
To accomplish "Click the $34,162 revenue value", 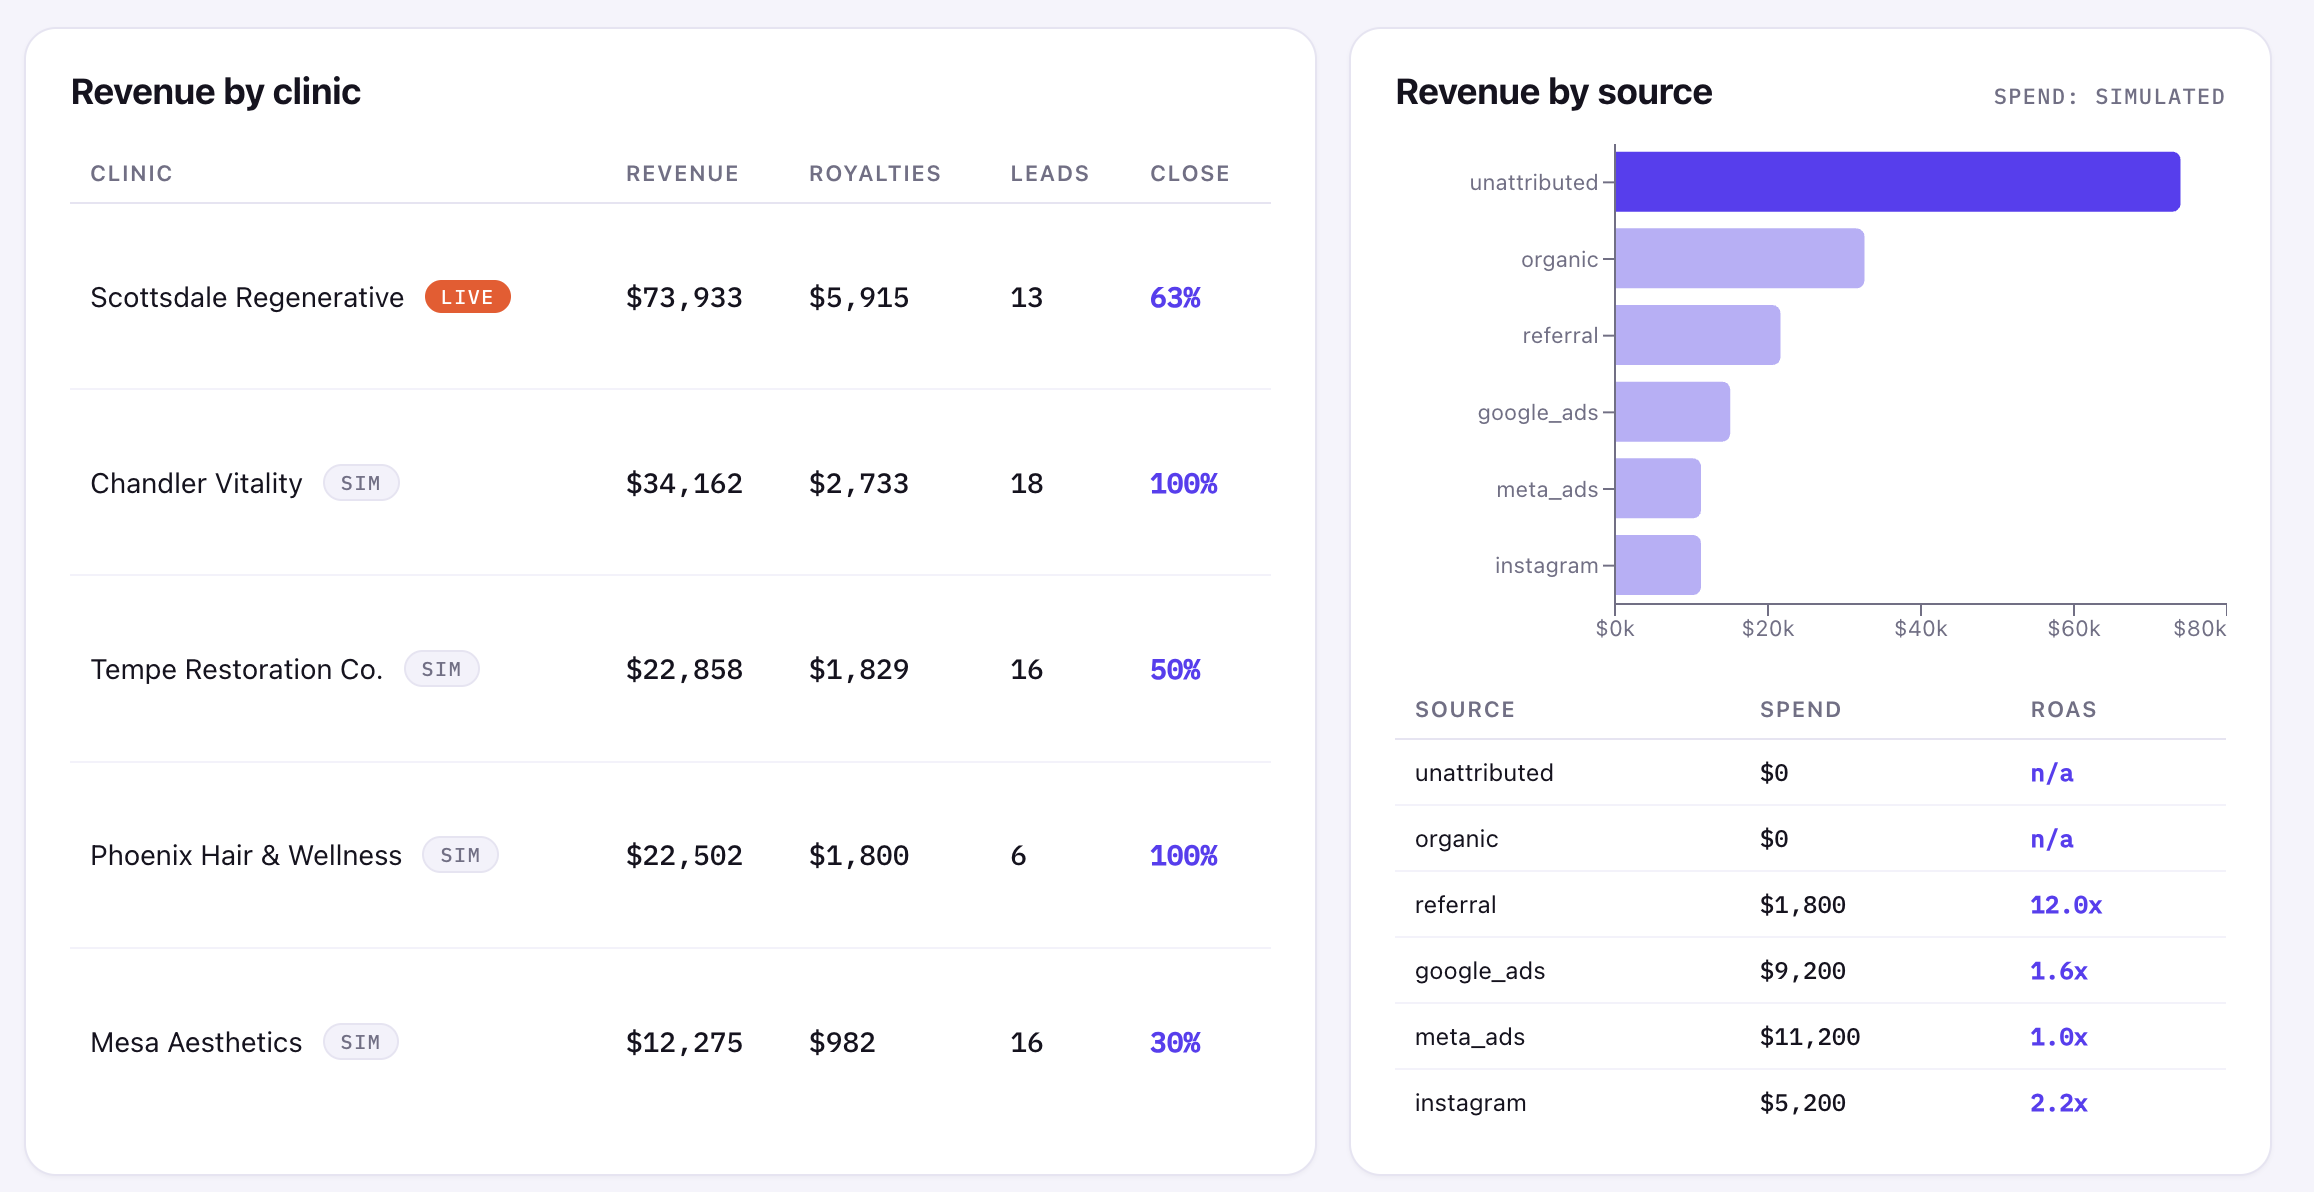I will click(684, 483).
